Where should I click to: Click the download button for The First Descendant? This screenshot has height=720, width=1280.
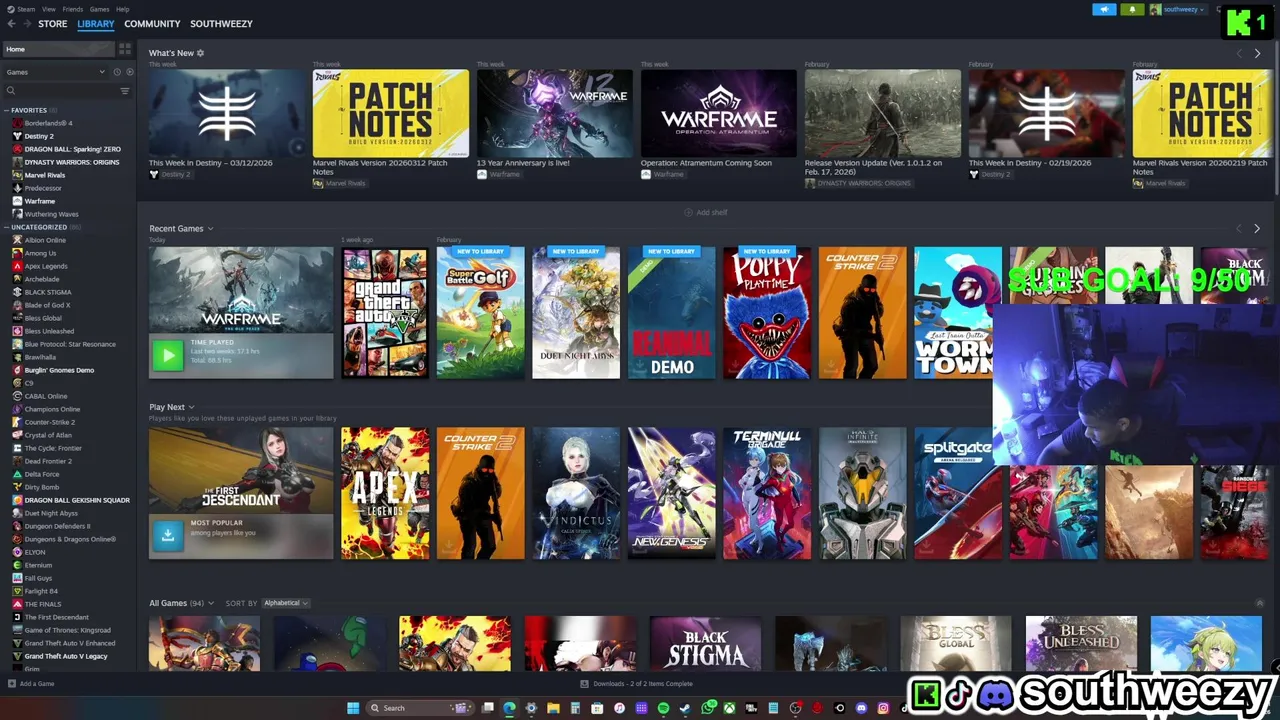168,535
